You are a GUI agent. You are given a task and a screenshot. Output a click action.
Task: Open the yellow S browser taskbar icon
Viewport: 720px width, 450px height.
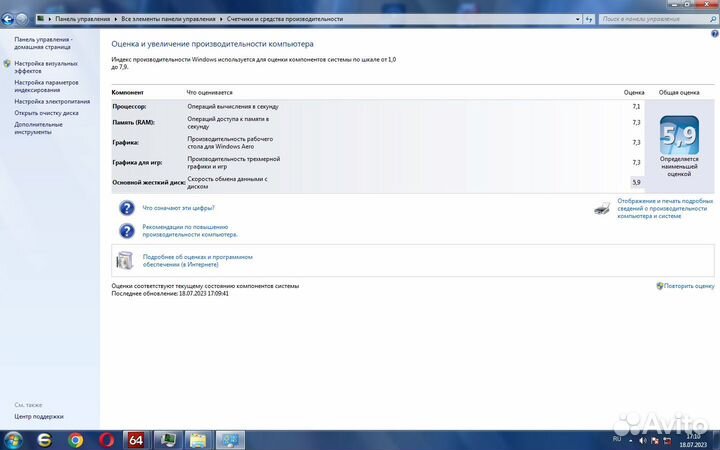pos(44,440)
